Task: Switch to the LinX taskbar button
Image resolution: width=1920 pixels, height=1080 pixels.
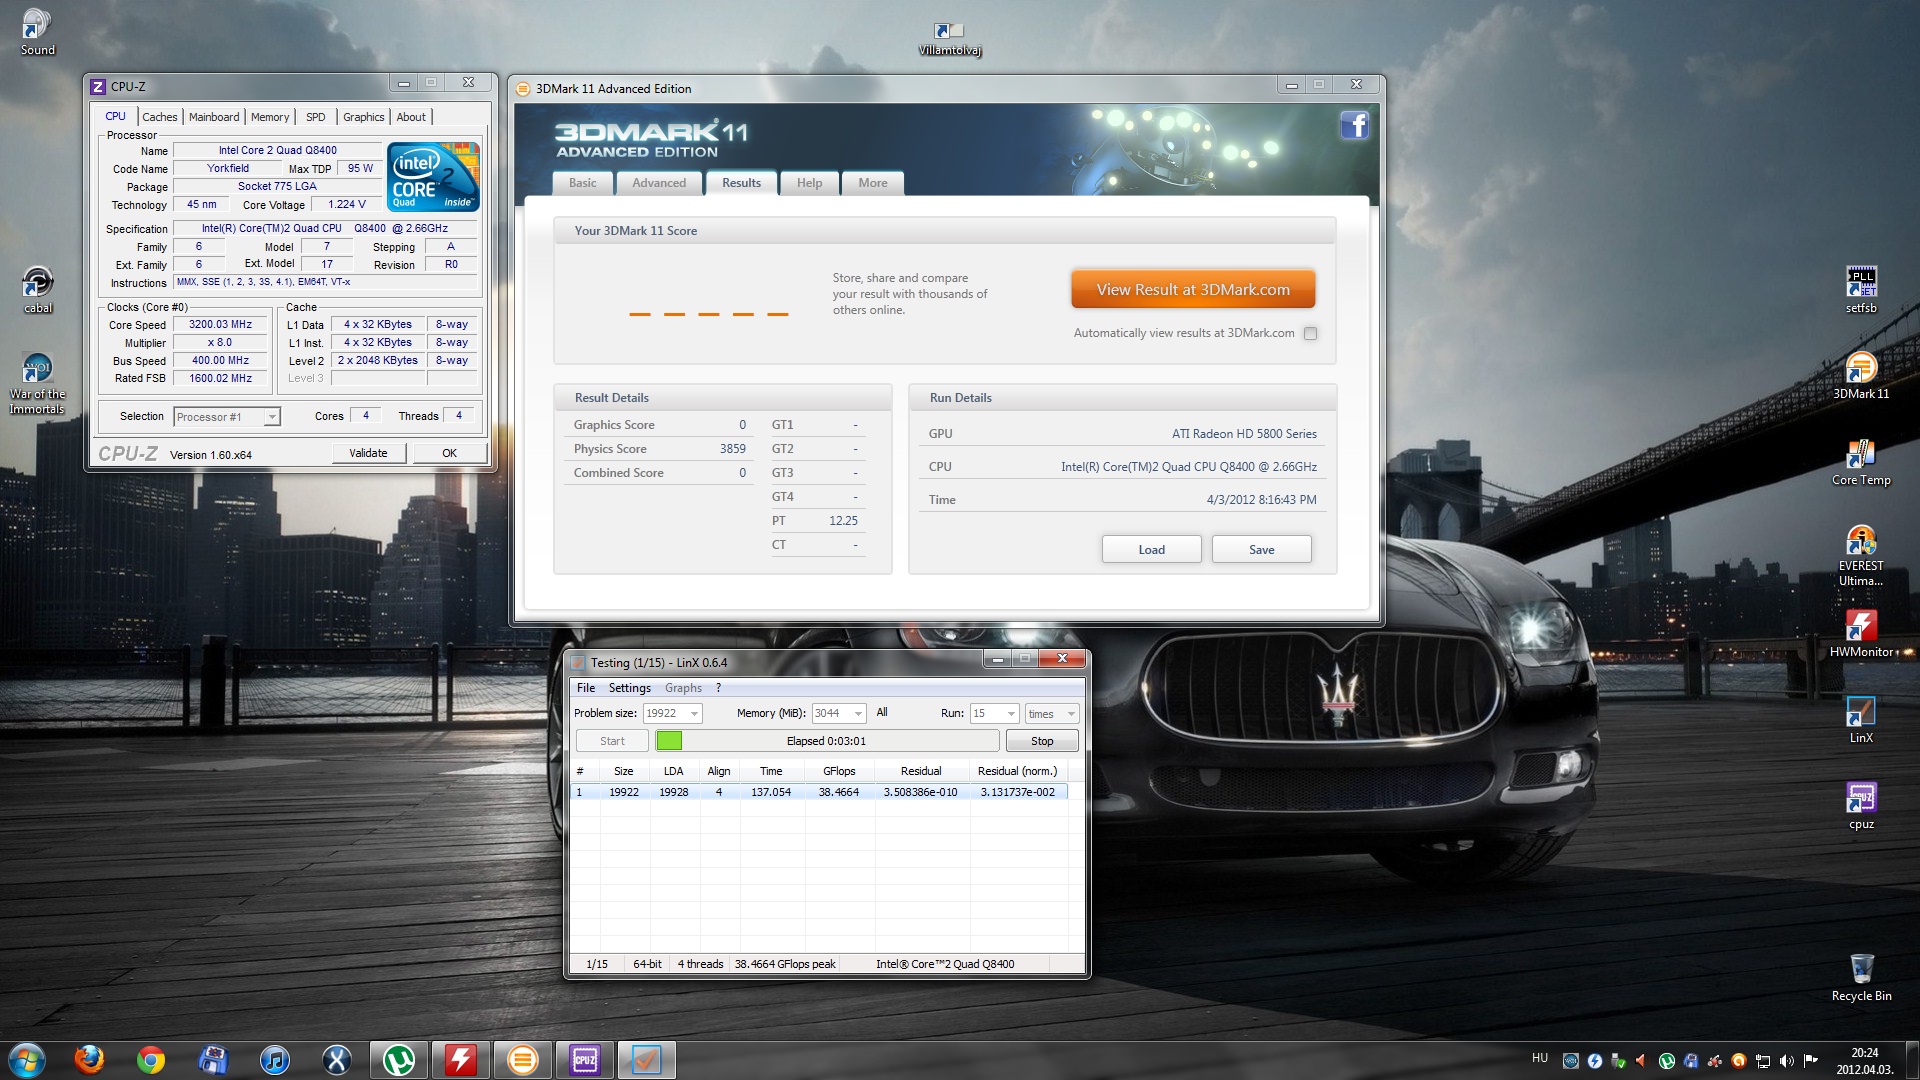Action: pyautogui.click(x=647, y=1059)
